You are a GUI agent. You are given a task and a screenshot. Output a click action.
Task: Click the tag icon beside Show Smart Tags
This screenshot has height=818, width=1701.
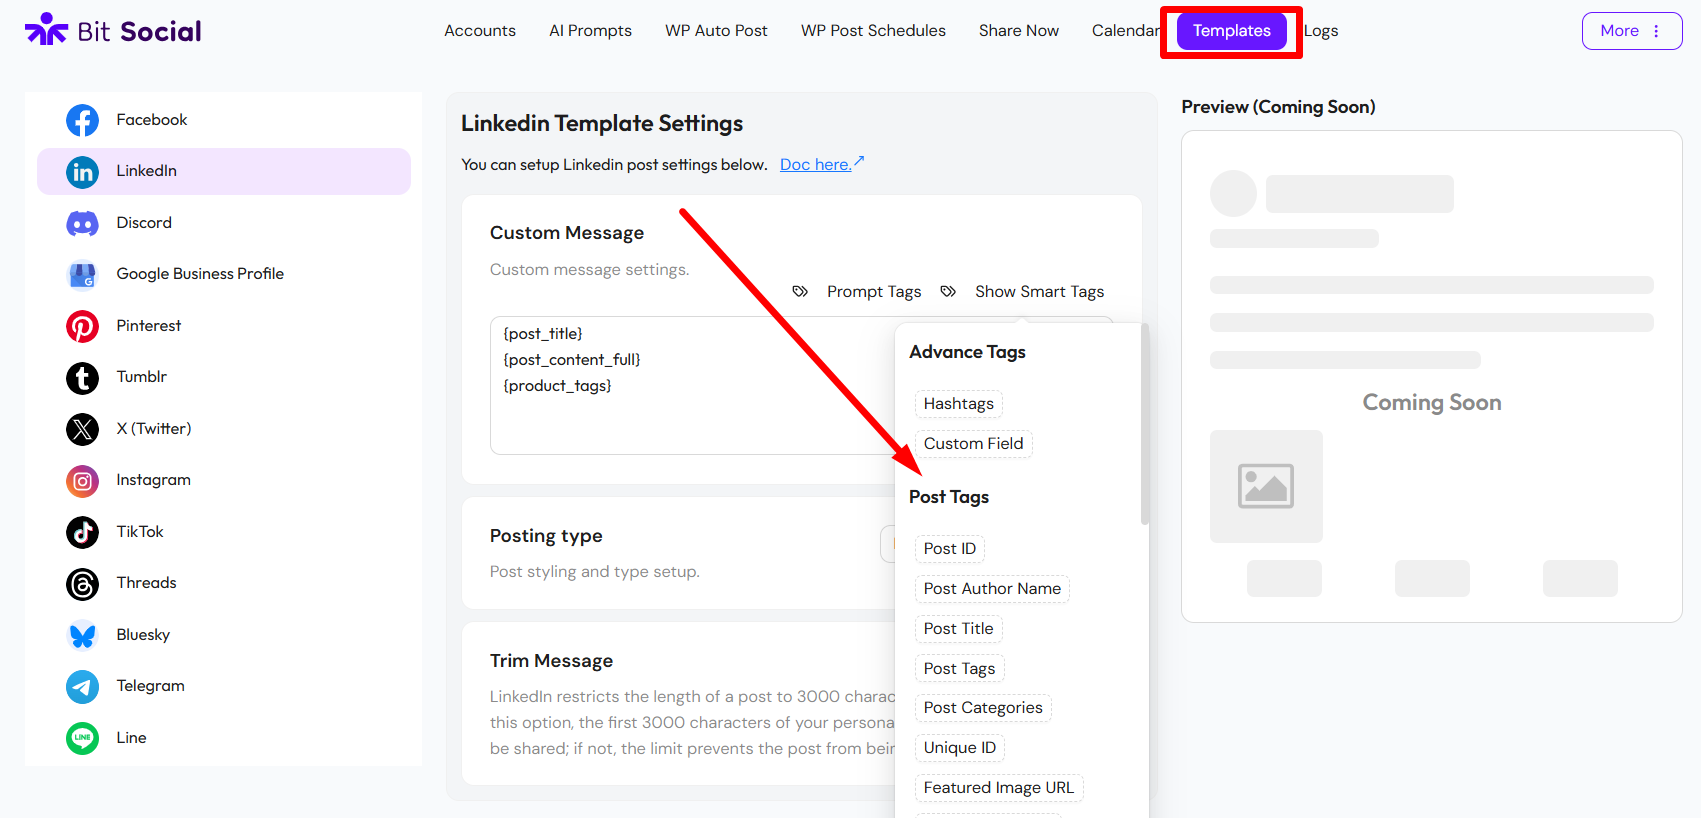pyautogui.click(x=948, y=292)
